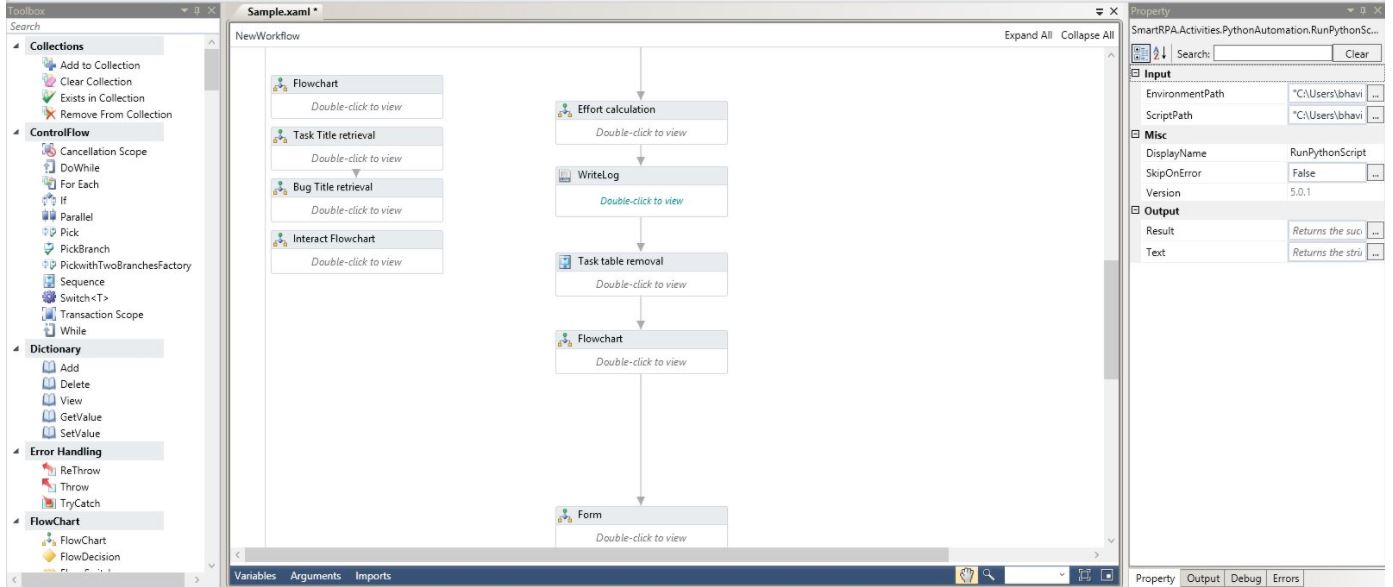1393x587 pixels.
Task: Switch properties to categorized view icon
Action: pyautogui.click(x=1141, y=54)
